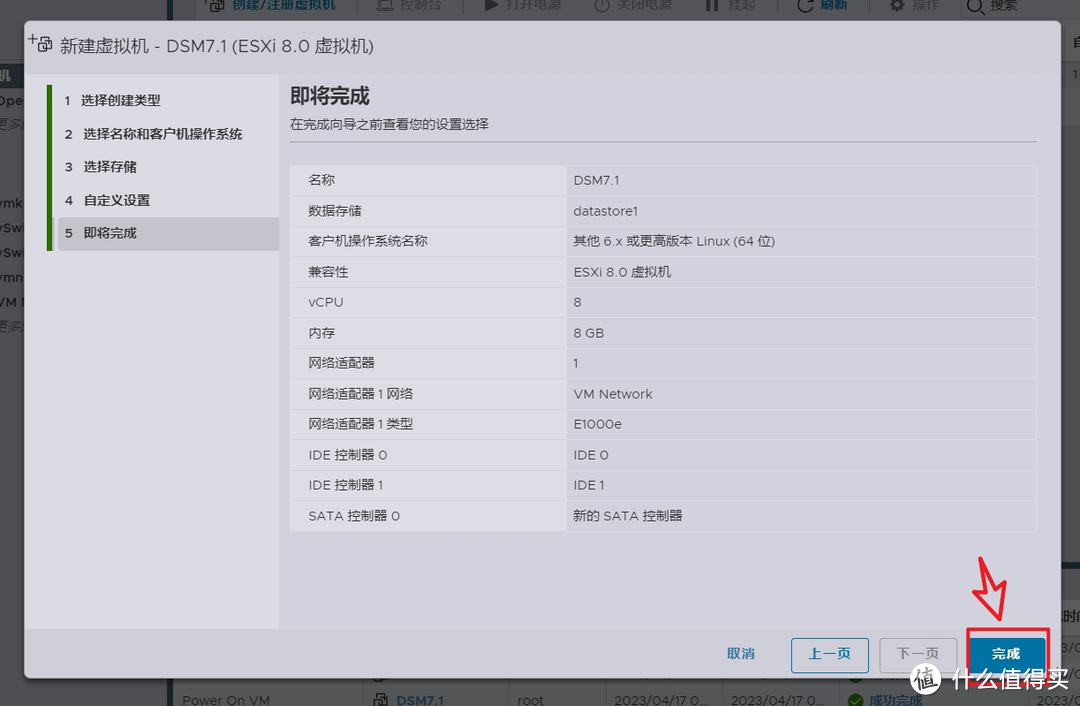
Task: Go back using 上一页 button
Action: point(829,653)
